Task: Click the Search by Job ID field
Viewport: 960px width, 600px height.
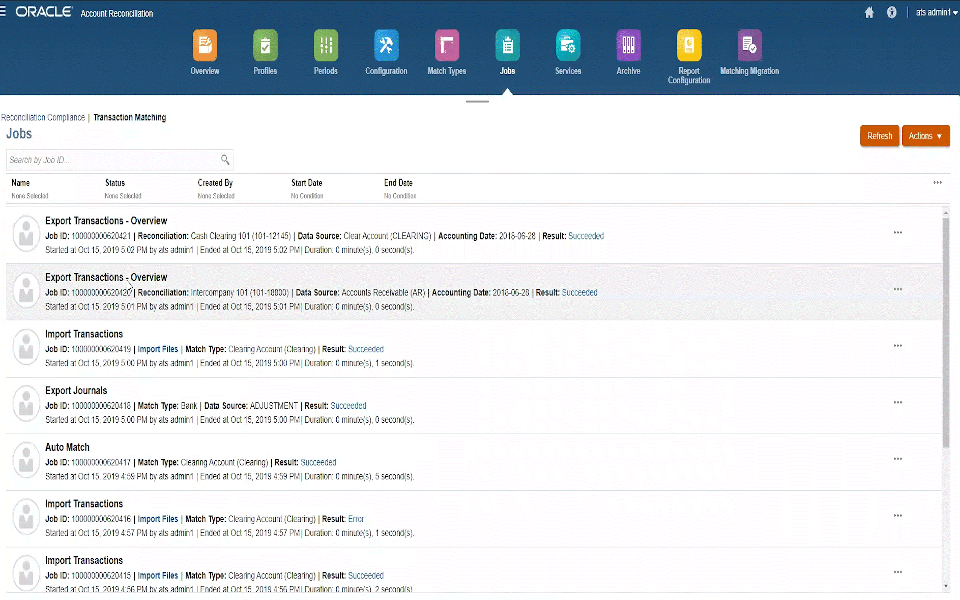Action: (x=110, y=159)
